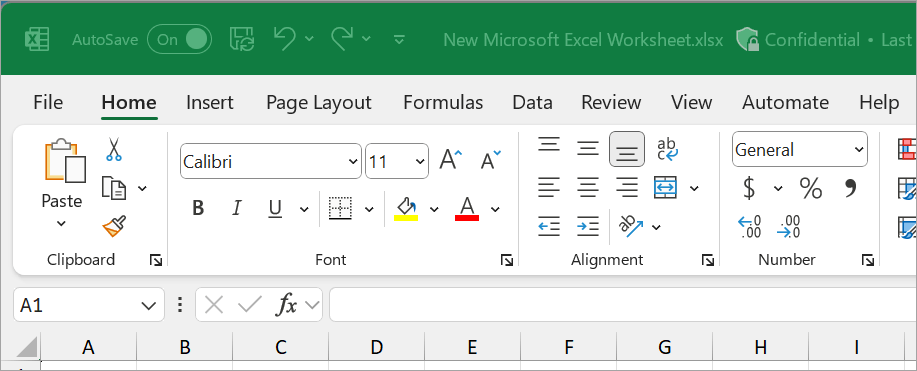Toggle Italic formatting
The height and width of the screenshot is (371, 917).
pyautogui.click(x=236, y=208)
